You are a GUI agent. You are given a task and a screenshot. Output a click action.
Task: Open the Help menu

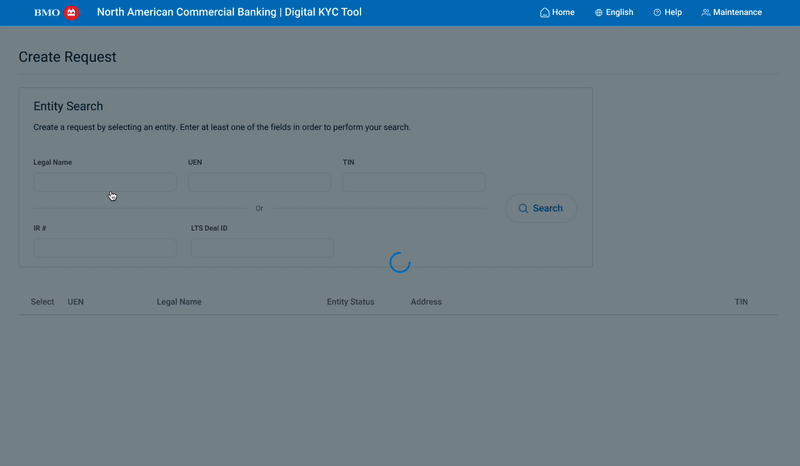click(667, 12)
